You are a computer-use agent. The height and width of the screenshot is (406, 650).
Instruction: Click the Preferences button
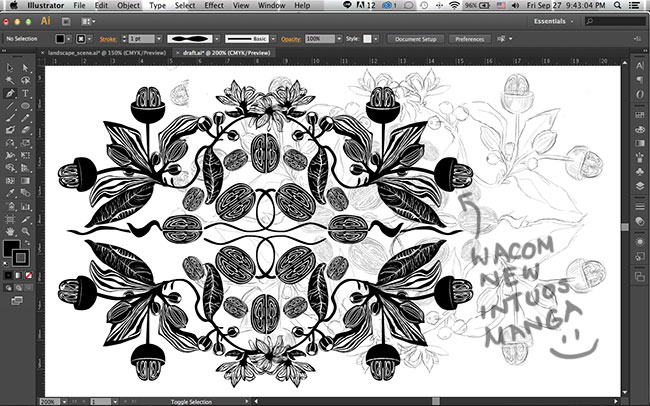[x=470, y=39]
